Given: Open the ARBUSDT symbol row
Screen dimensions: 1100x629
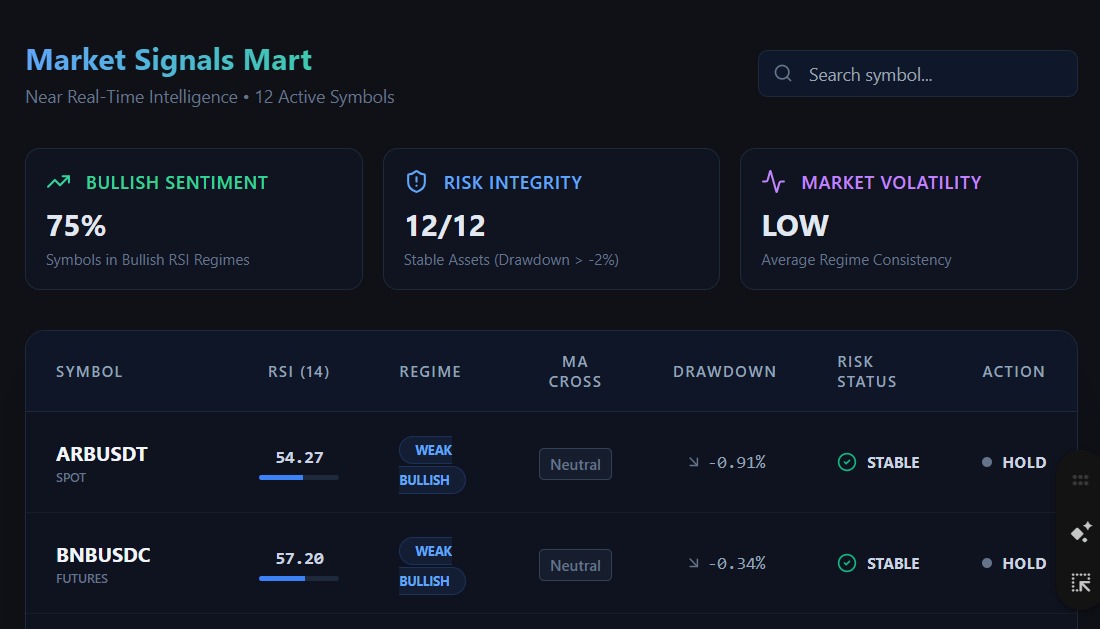Looking at the screenshot, I should pos(551,462).
